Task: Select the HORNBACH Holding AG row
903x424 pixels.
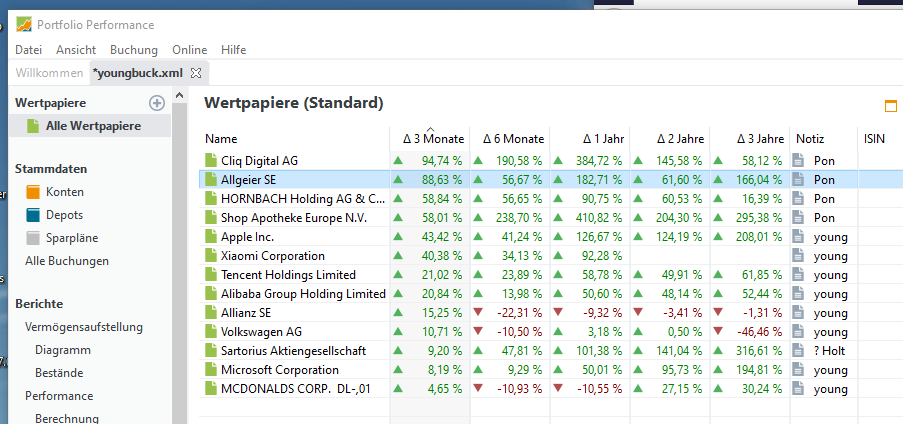Action: point(551,199)
